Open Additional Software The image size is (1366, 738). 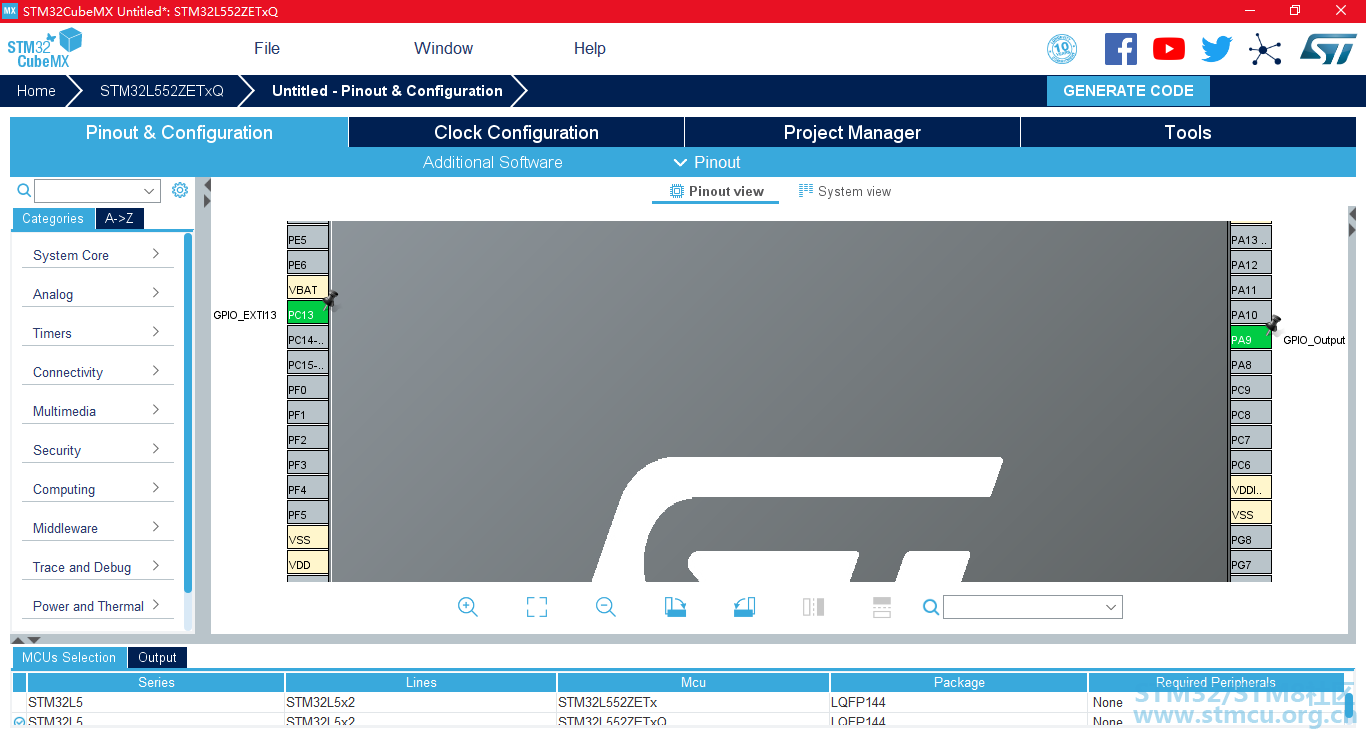[x=493, y=162]
